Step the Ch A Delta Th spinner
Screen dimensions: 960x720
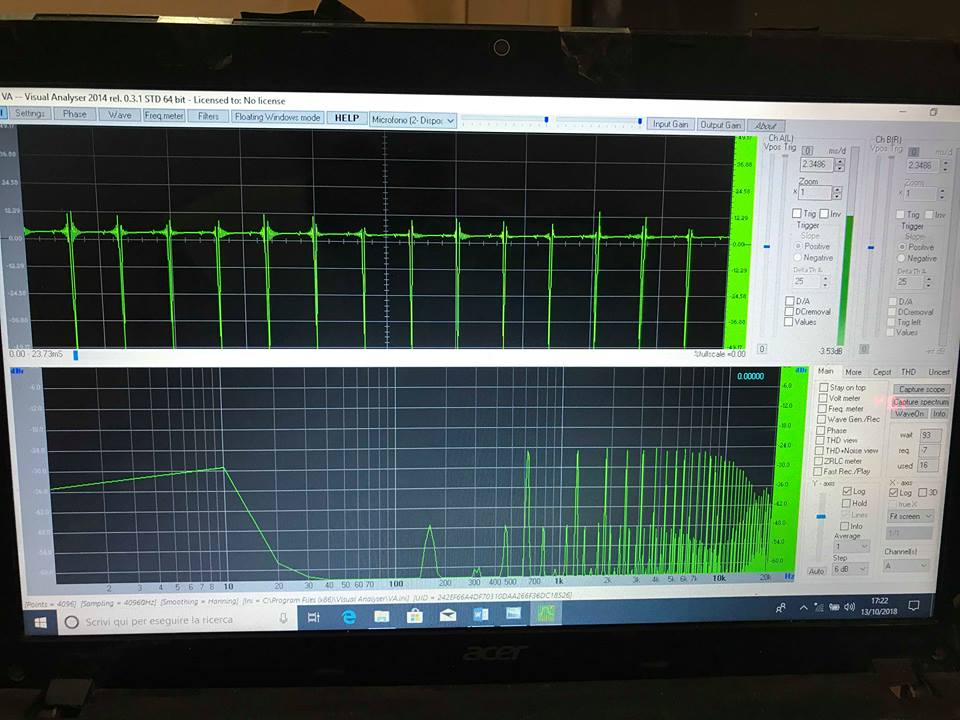(825, 282)
